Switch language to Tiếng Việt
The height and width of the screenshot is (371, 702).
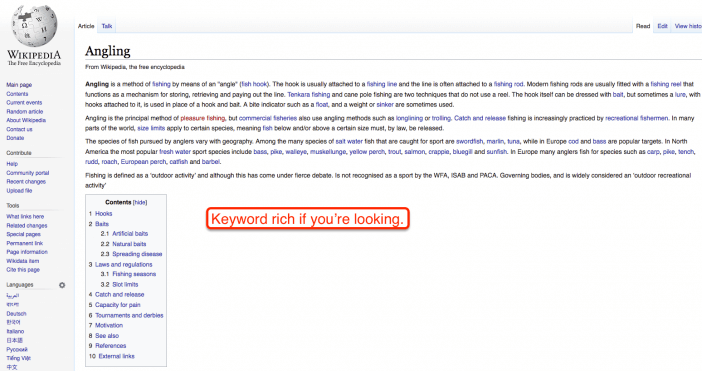[18, 358]
